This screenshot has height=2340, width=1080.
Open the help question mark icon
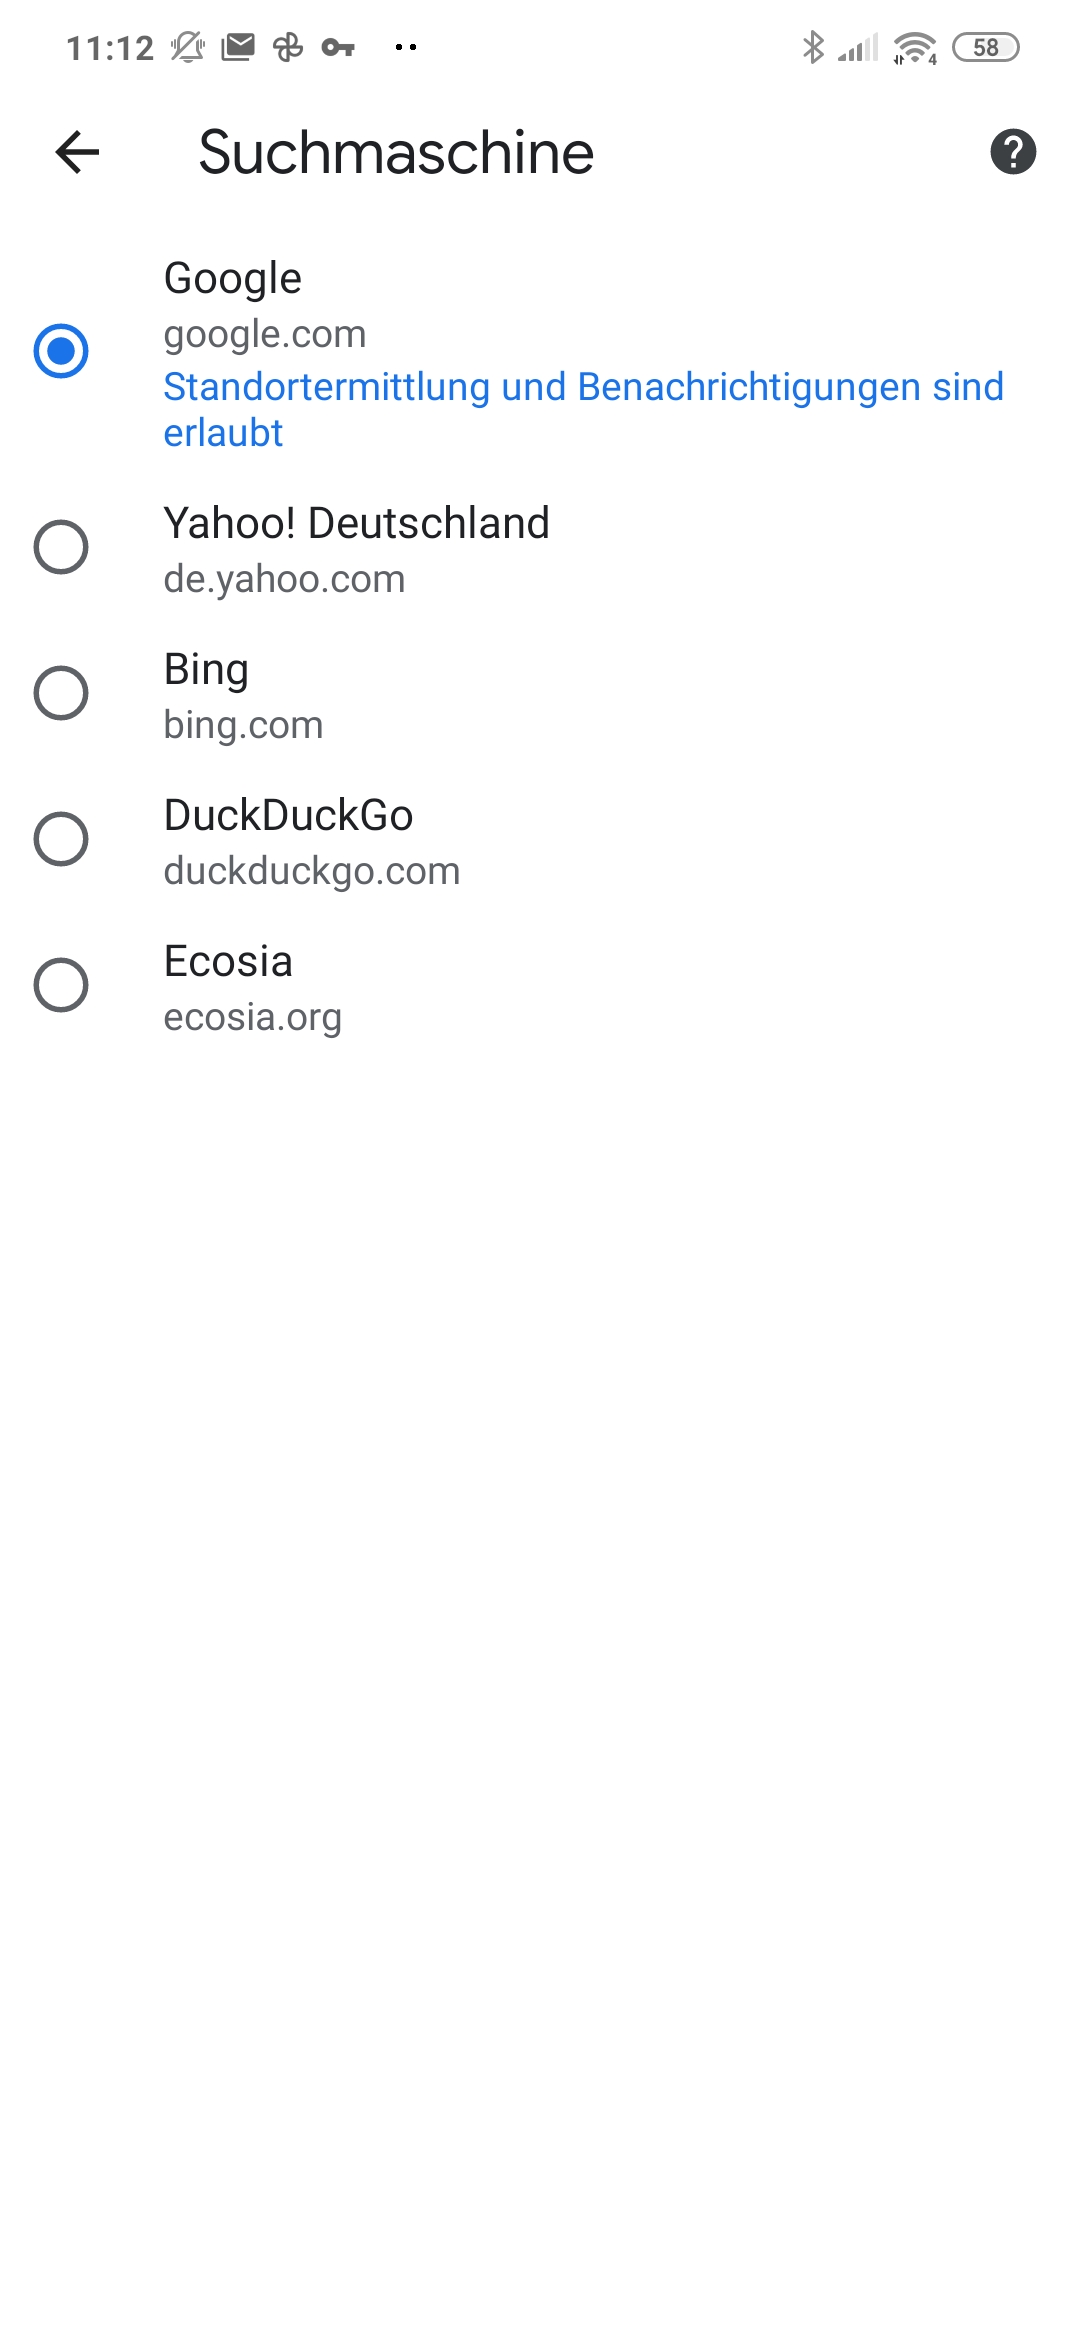(1013, 152)
